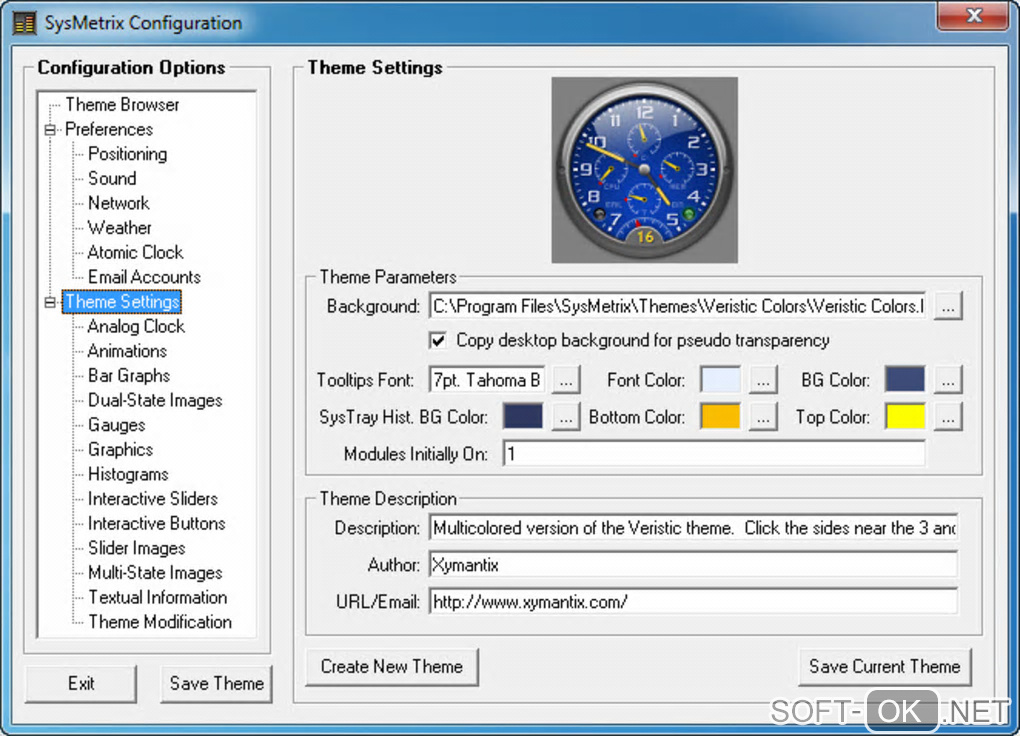The width and height of the screenshot is (1020, 736).
Task: Close the SysMetrix Configuration window
Action: pos(973,16)
